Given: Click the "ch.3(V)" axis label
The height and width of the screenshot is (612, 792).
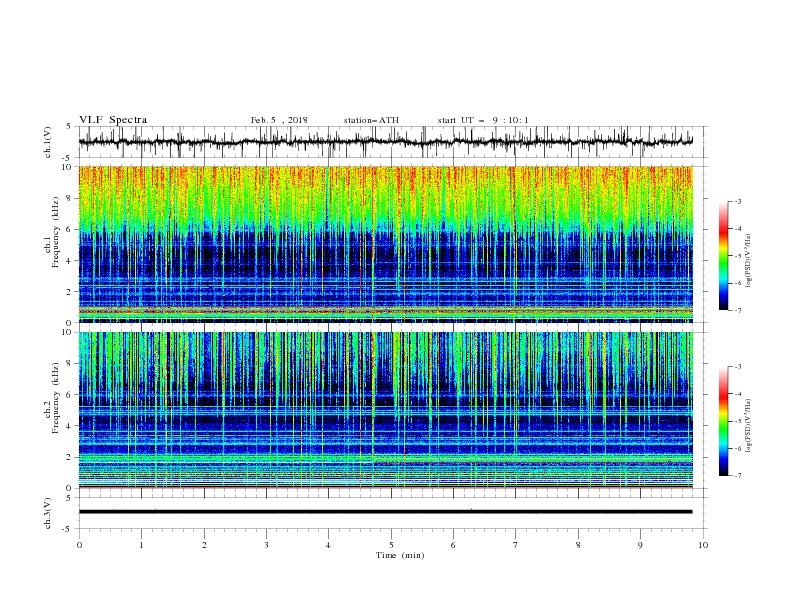Looking at the screenshot, I should click(48, 513).
